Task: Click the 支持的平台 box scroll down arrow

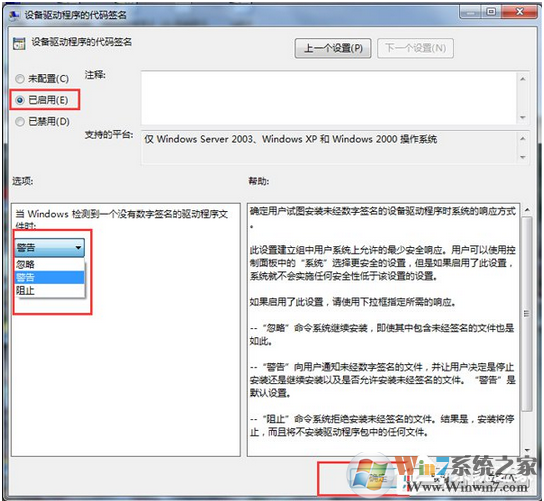Action: [523, 157]
